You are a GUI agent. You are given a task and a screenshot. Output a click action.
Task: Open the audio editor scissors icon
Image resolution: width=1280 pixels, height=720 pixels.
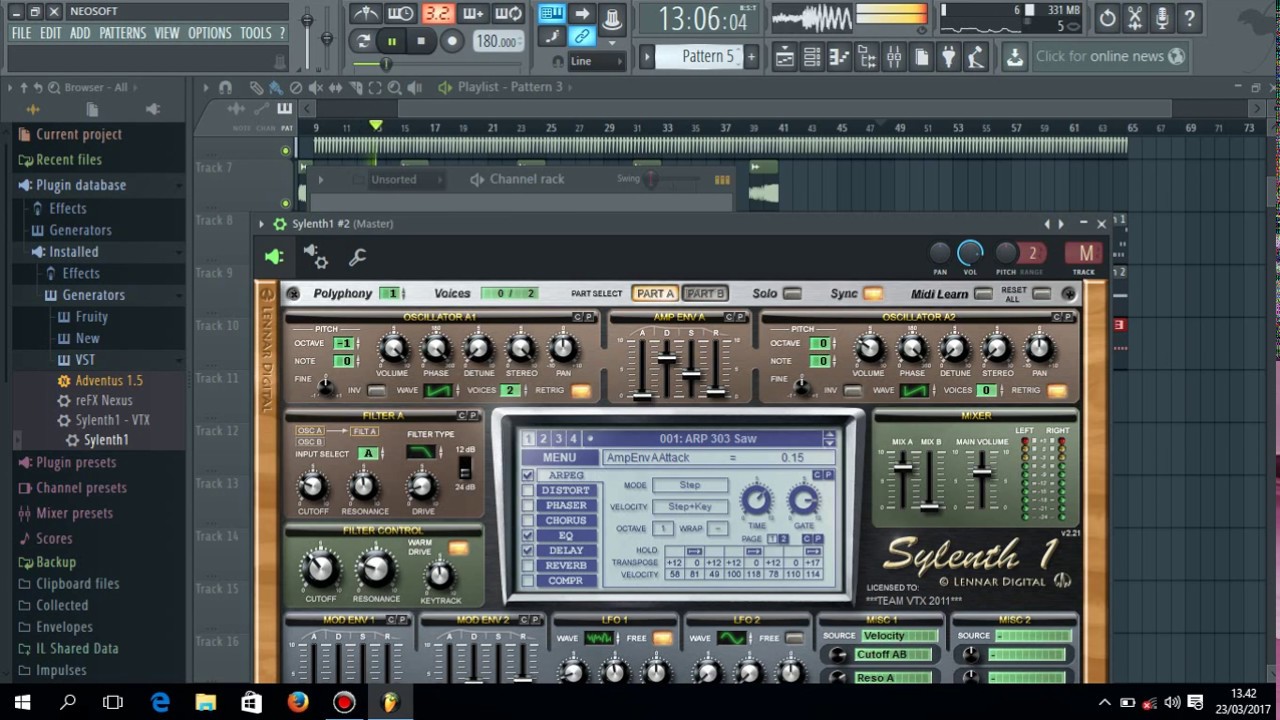[1135, 18]
